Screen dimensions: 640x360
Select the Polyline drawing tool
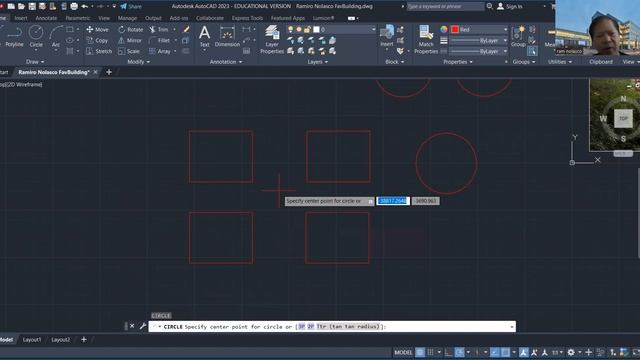tap(14, 36)
